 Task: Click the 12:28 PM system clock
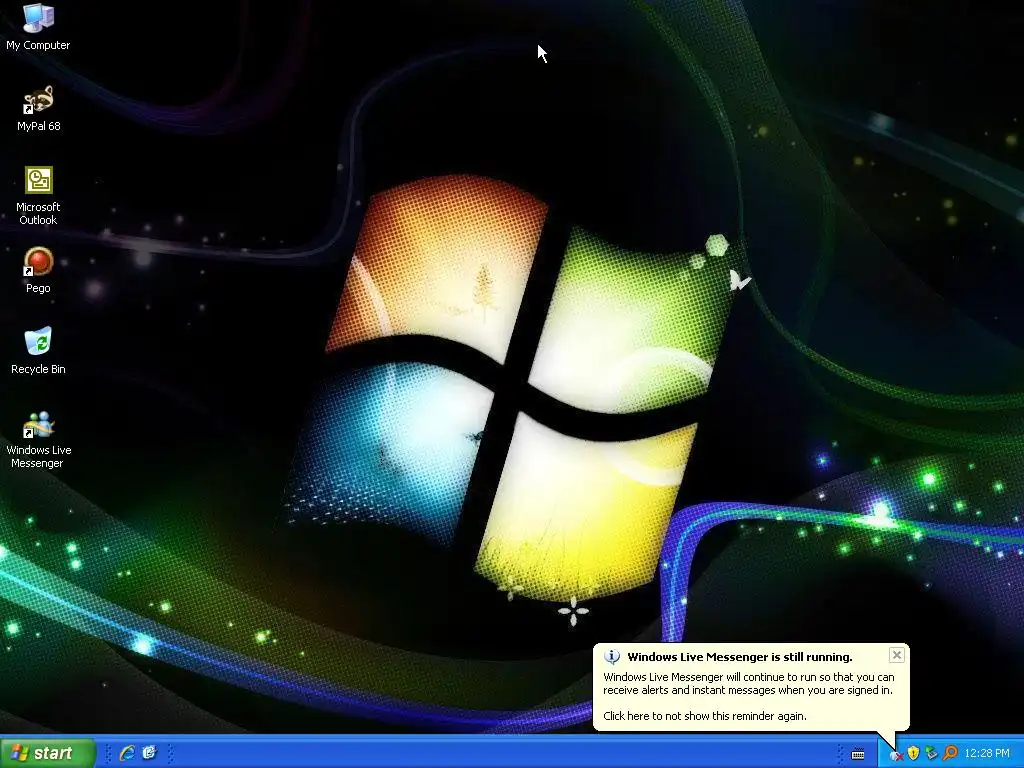point(987,754)
